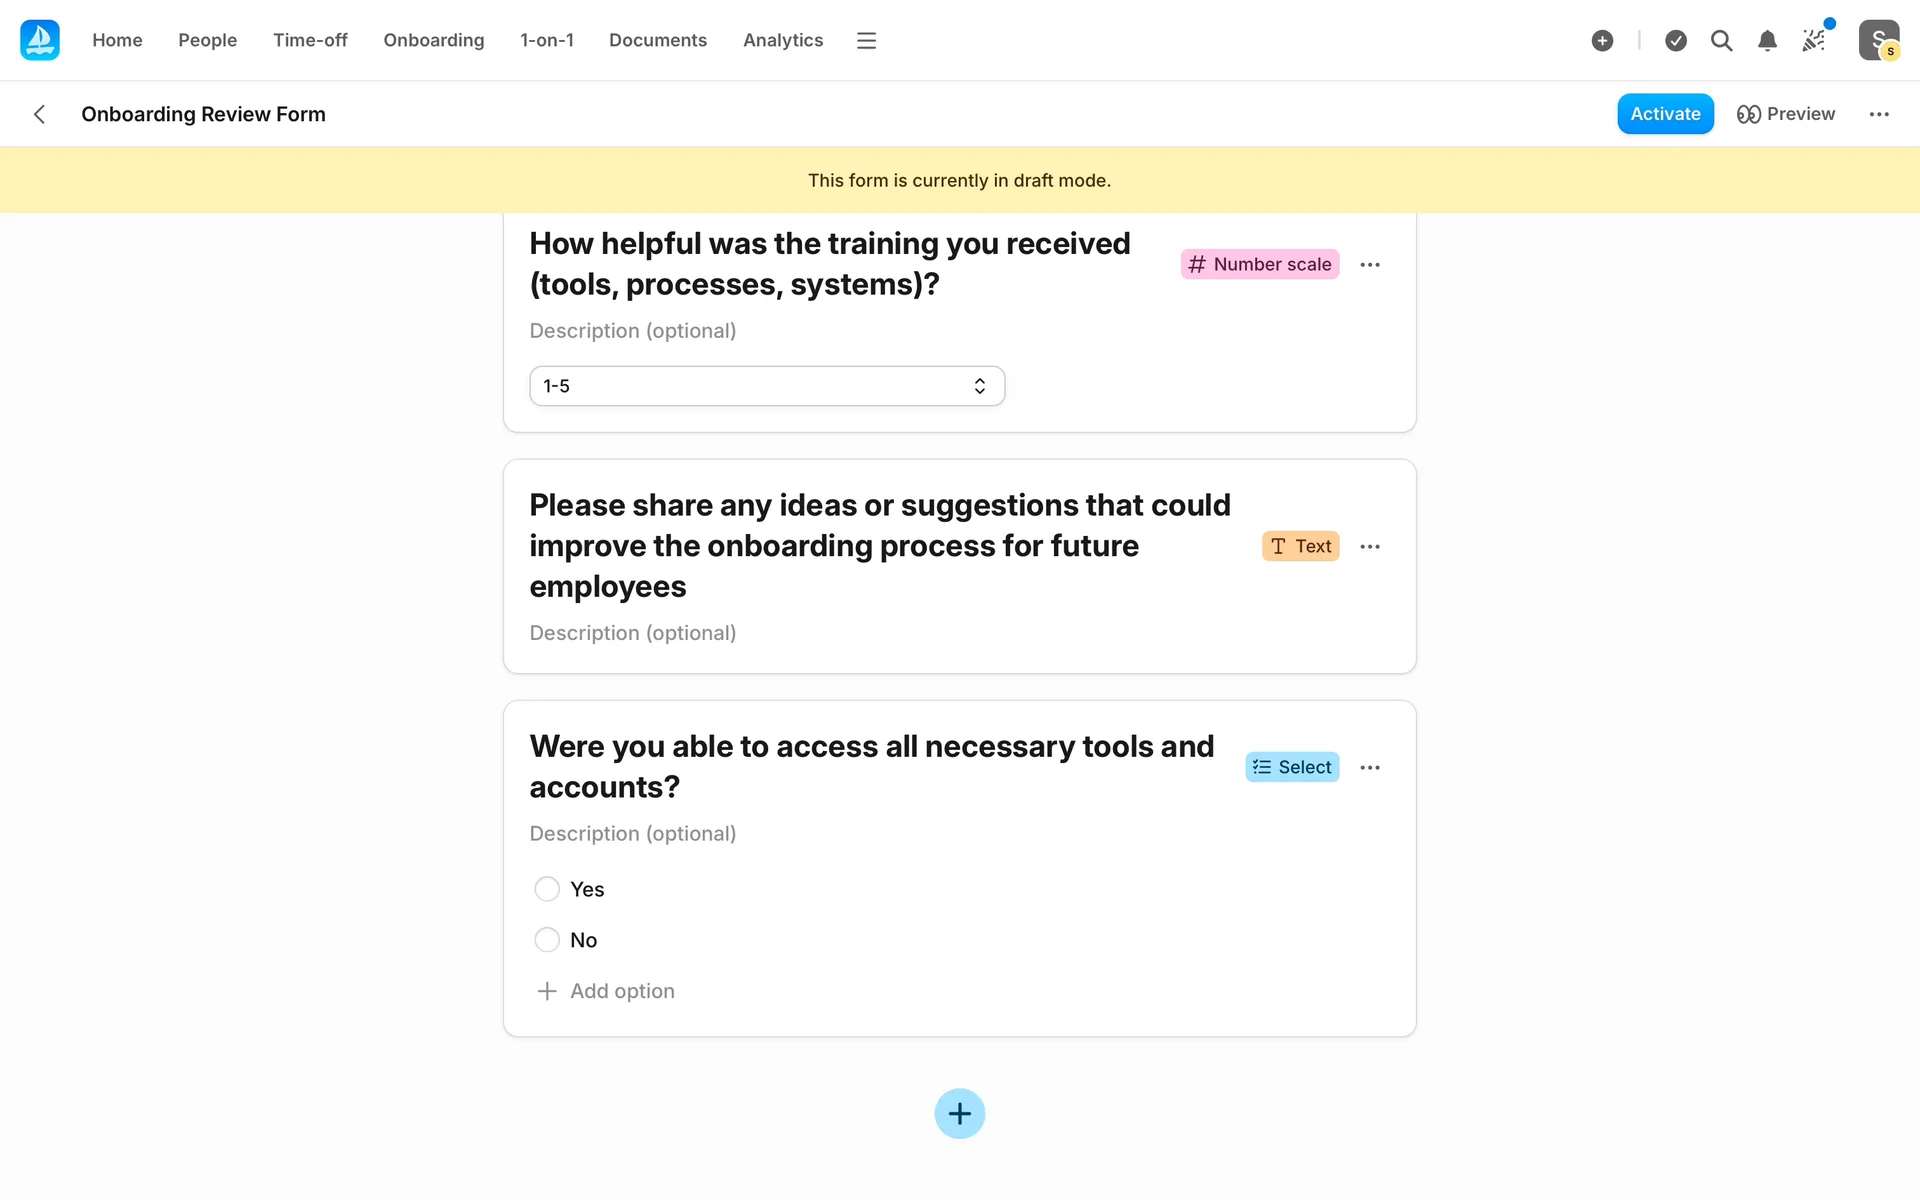Go back with the left arrow

pyautogui.click(x=40, y=114)
